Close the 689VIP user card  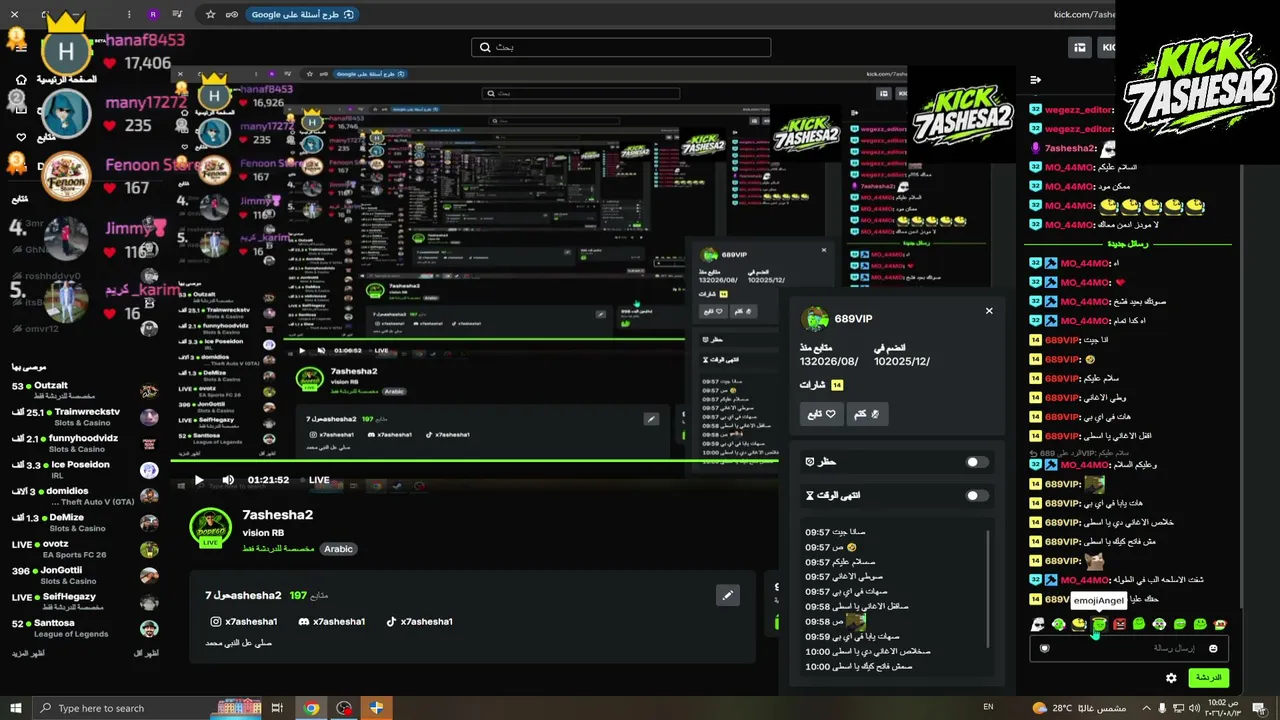tap(989, 311)
